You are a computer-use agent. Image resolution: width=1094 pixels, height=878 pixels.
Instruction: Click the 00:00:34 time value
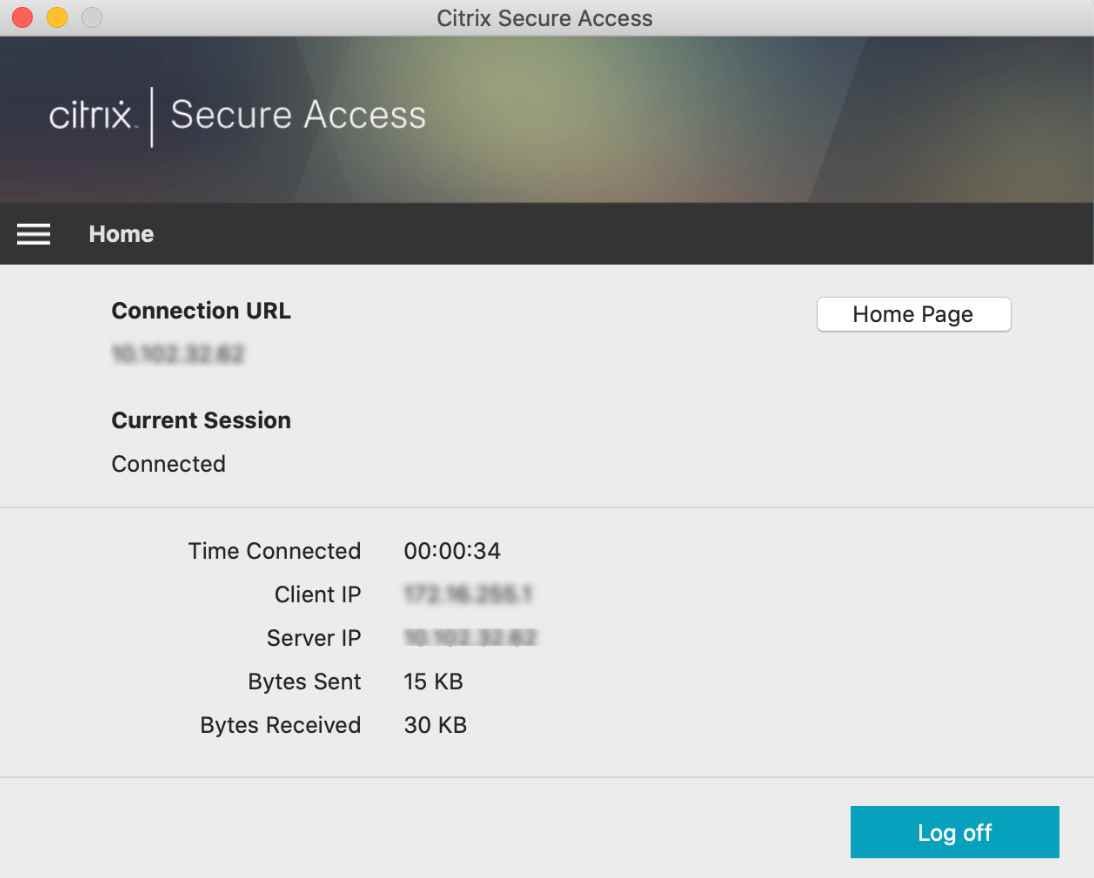pos(452,551)
